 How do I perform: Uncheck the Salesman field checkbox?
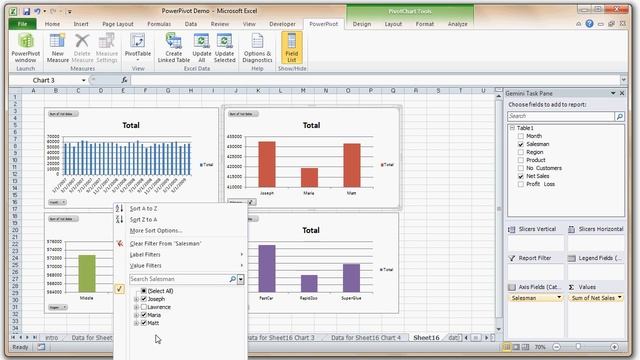click(520, 144)
